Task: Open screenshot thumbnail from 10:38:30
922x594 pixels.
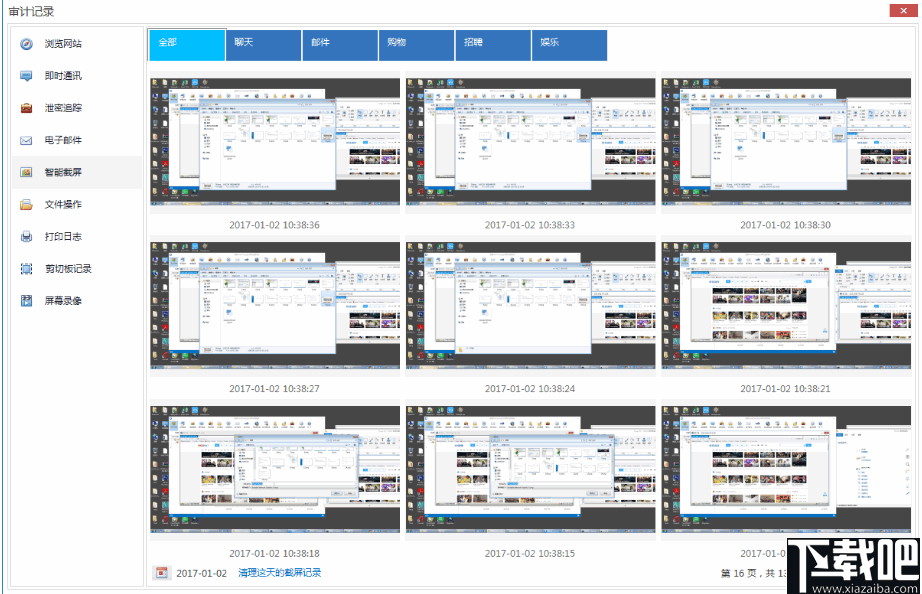Action: (786, 142)
